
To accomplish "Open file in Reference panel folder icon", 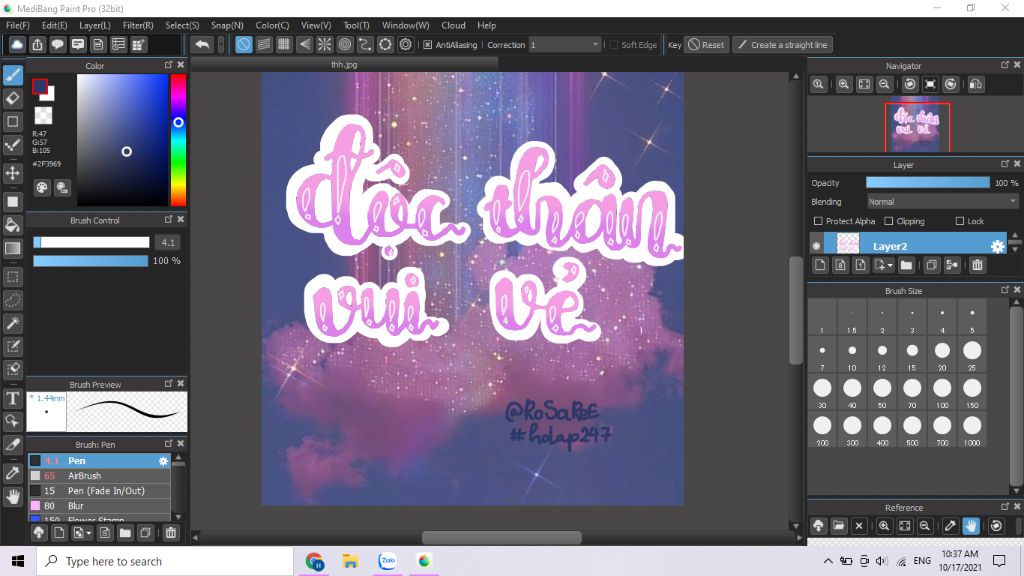I will click(x=839, y=526).
